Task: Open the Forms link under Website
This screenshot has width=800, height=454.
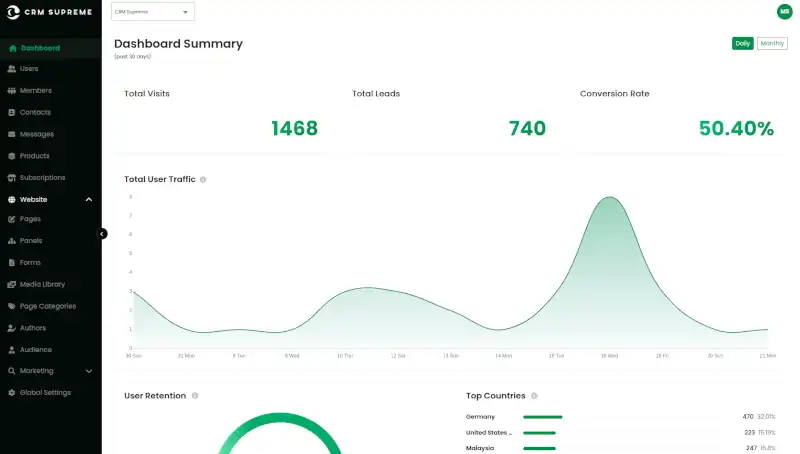Action: 30,262
